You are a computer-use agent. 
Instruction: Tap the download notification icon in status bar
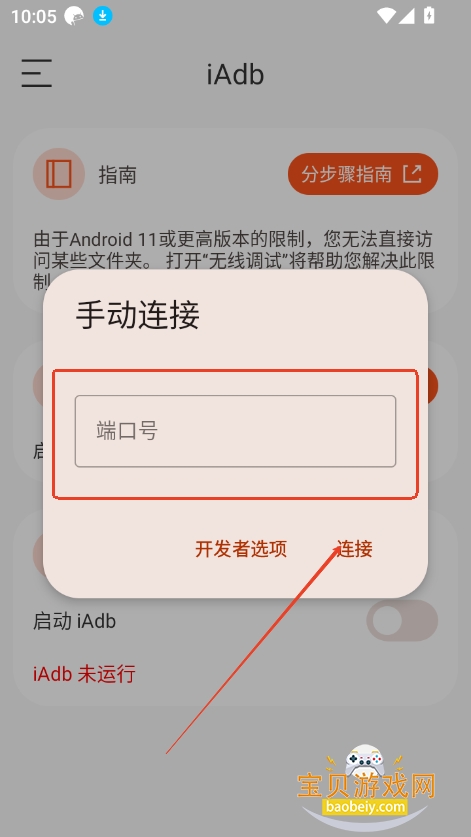point(103,17)
